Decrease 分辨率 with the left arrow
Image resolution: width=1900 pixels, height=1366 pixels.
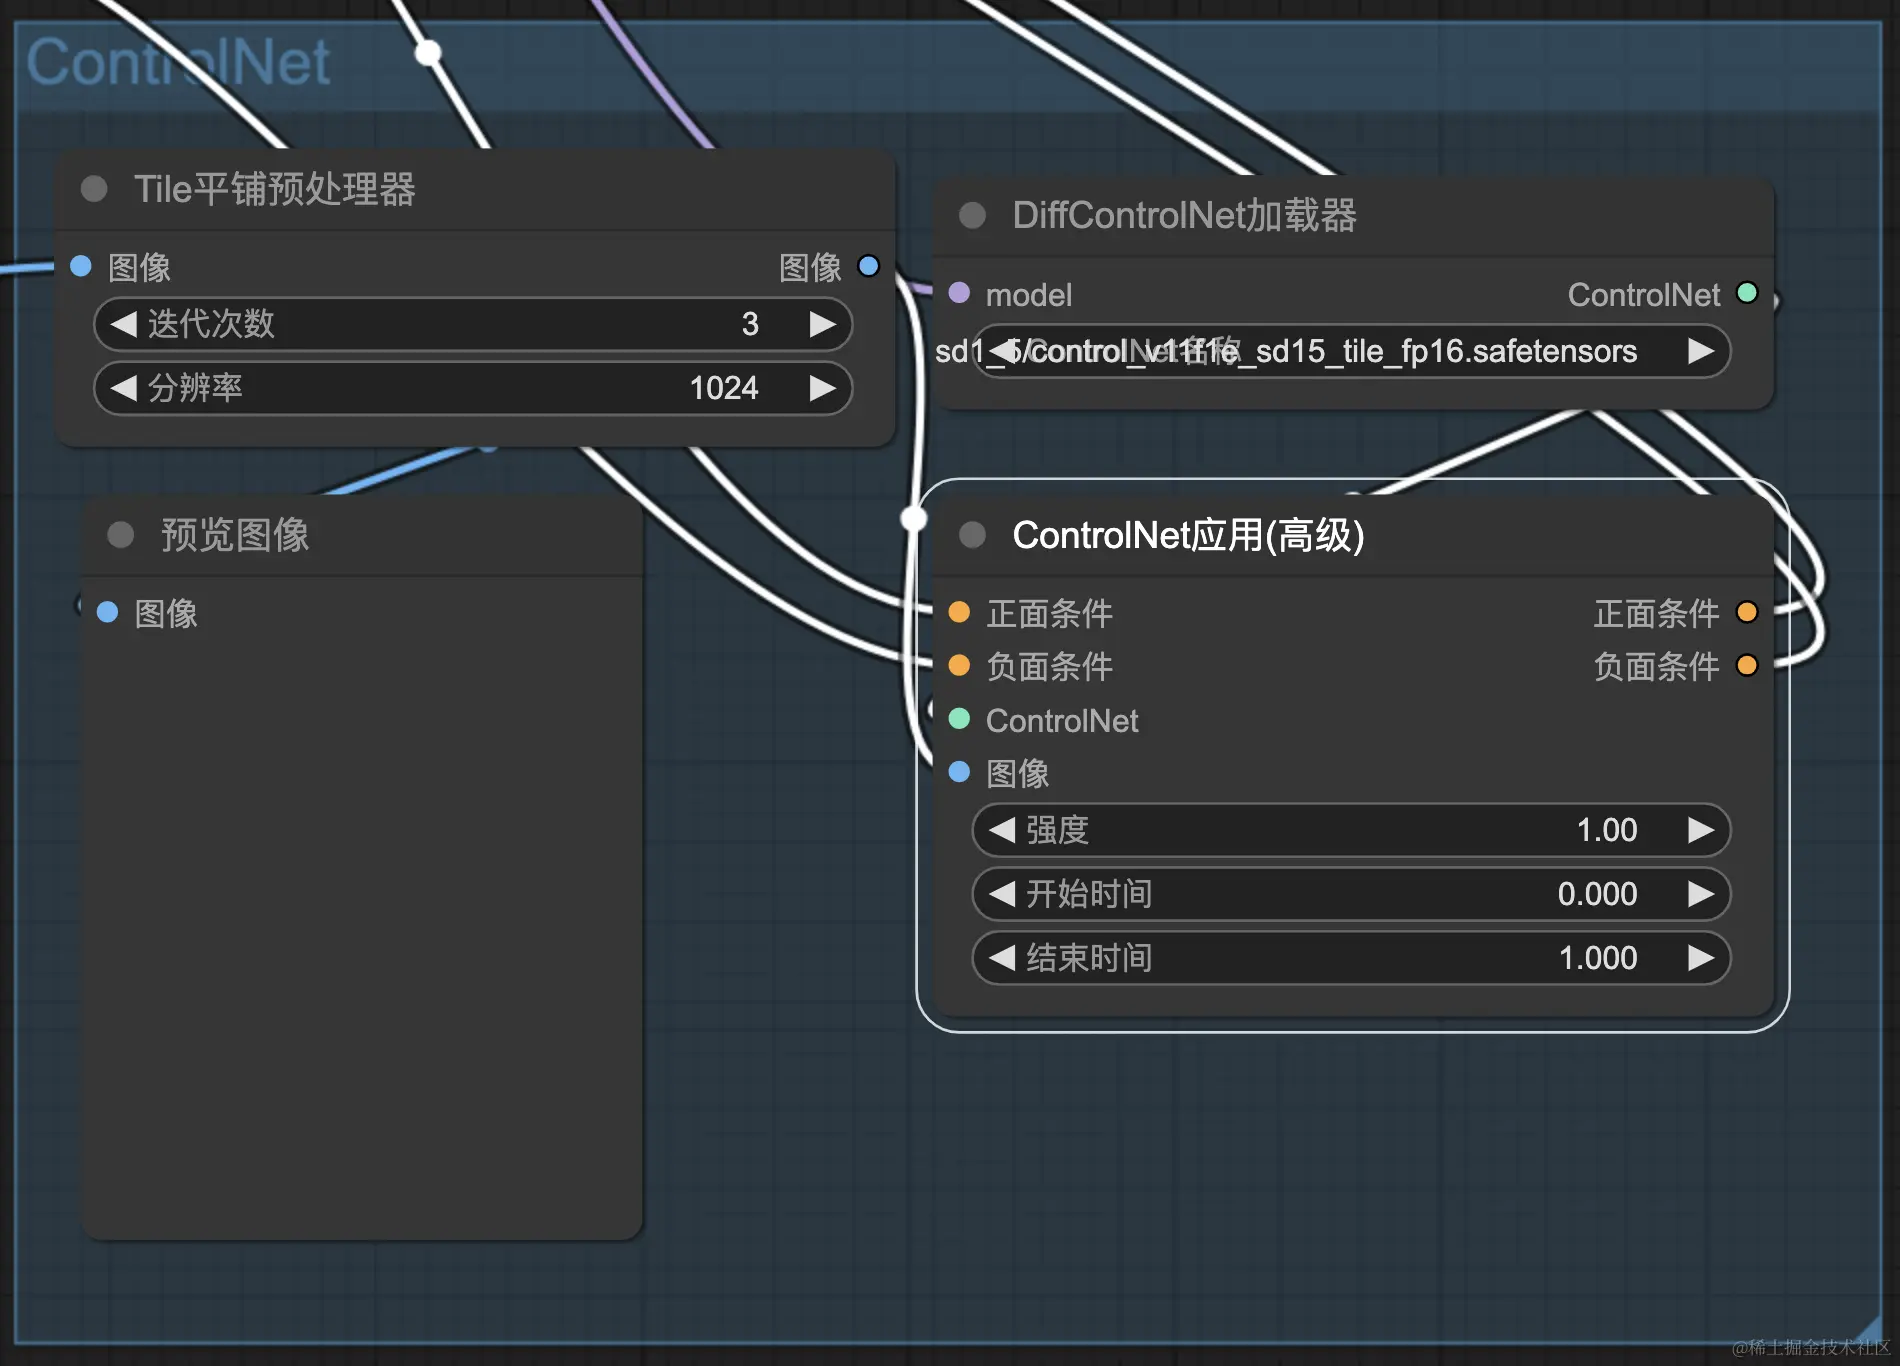point(123,388)
